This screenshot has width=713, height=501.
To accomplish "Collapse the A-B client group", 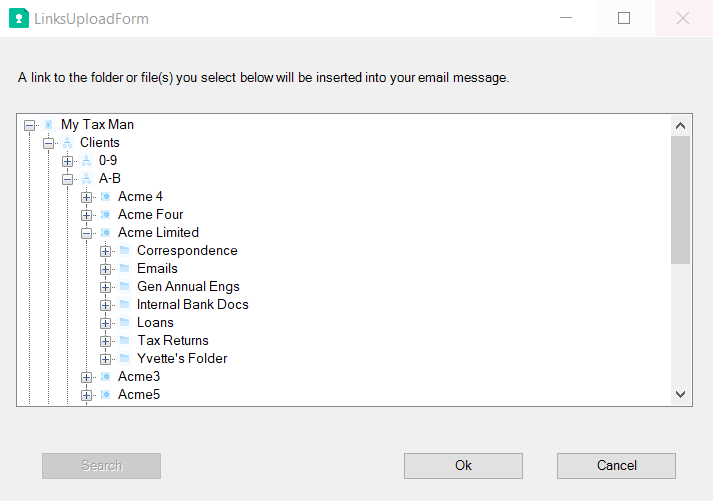I will (x=68, y=179).
